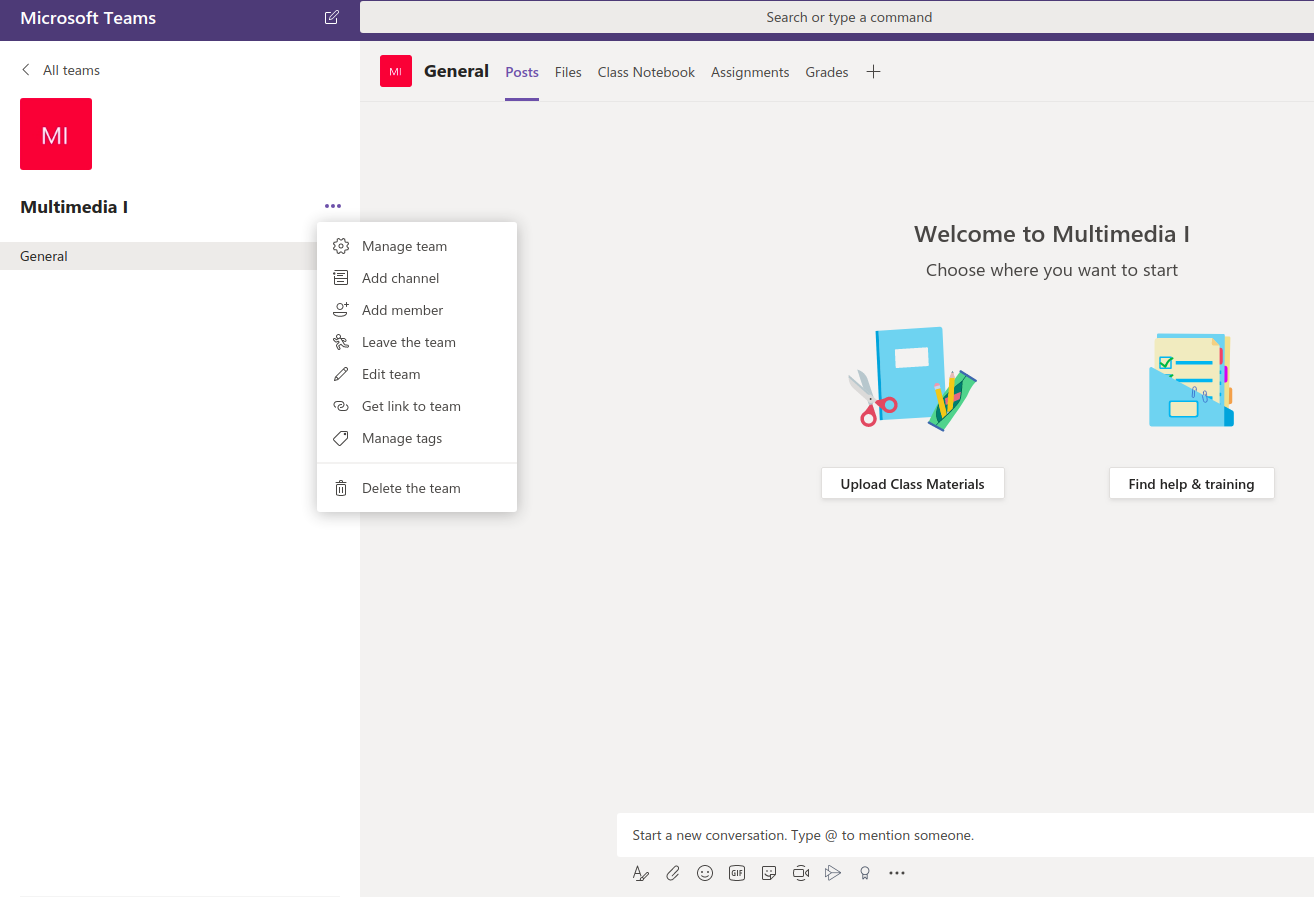This screenshot has height=897, width=1314.
Task: Click the new chat compose icon
Action: (332, 18)
